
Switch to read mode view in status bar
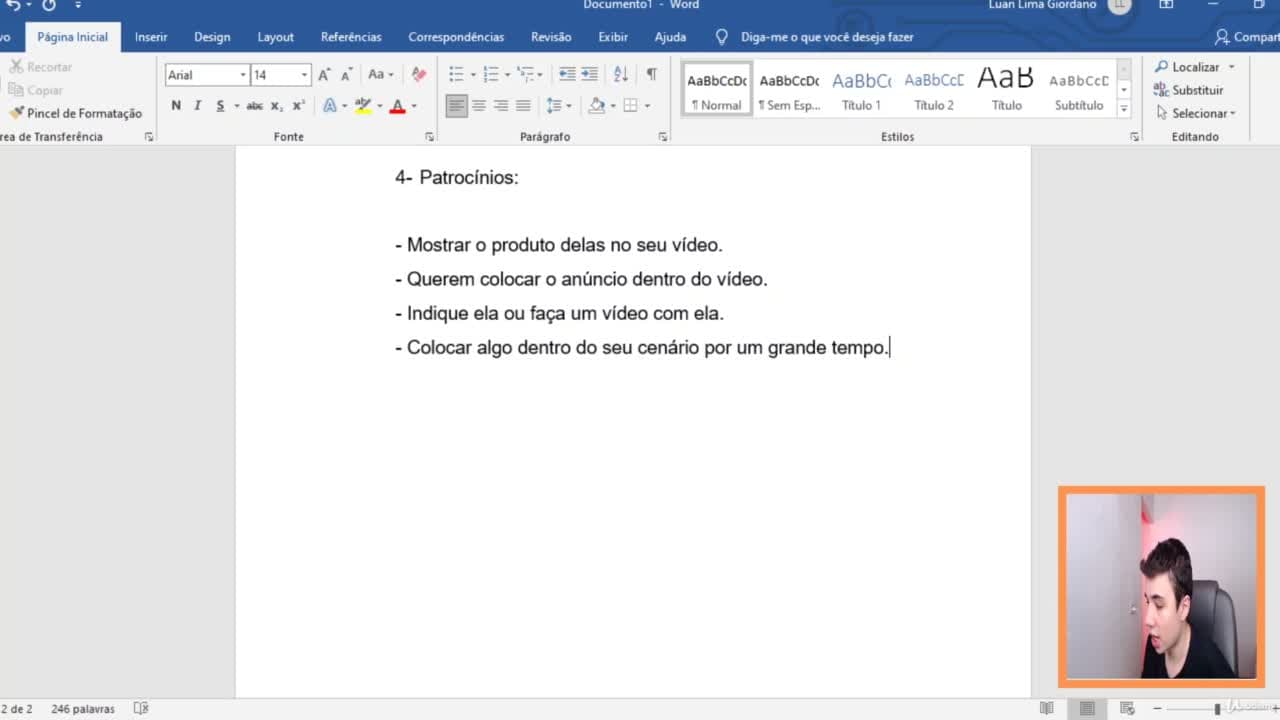(1046, 708)
